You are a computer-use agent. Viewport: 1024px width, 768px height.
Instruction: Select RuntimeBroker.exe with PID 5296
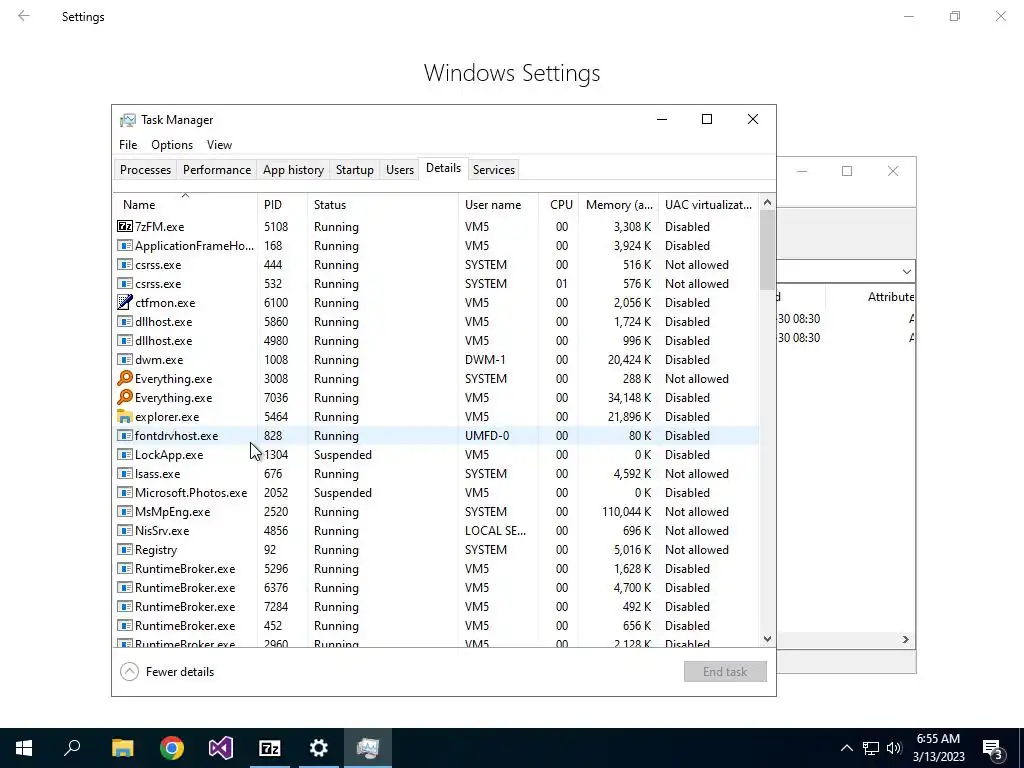[x=436, y=568]
